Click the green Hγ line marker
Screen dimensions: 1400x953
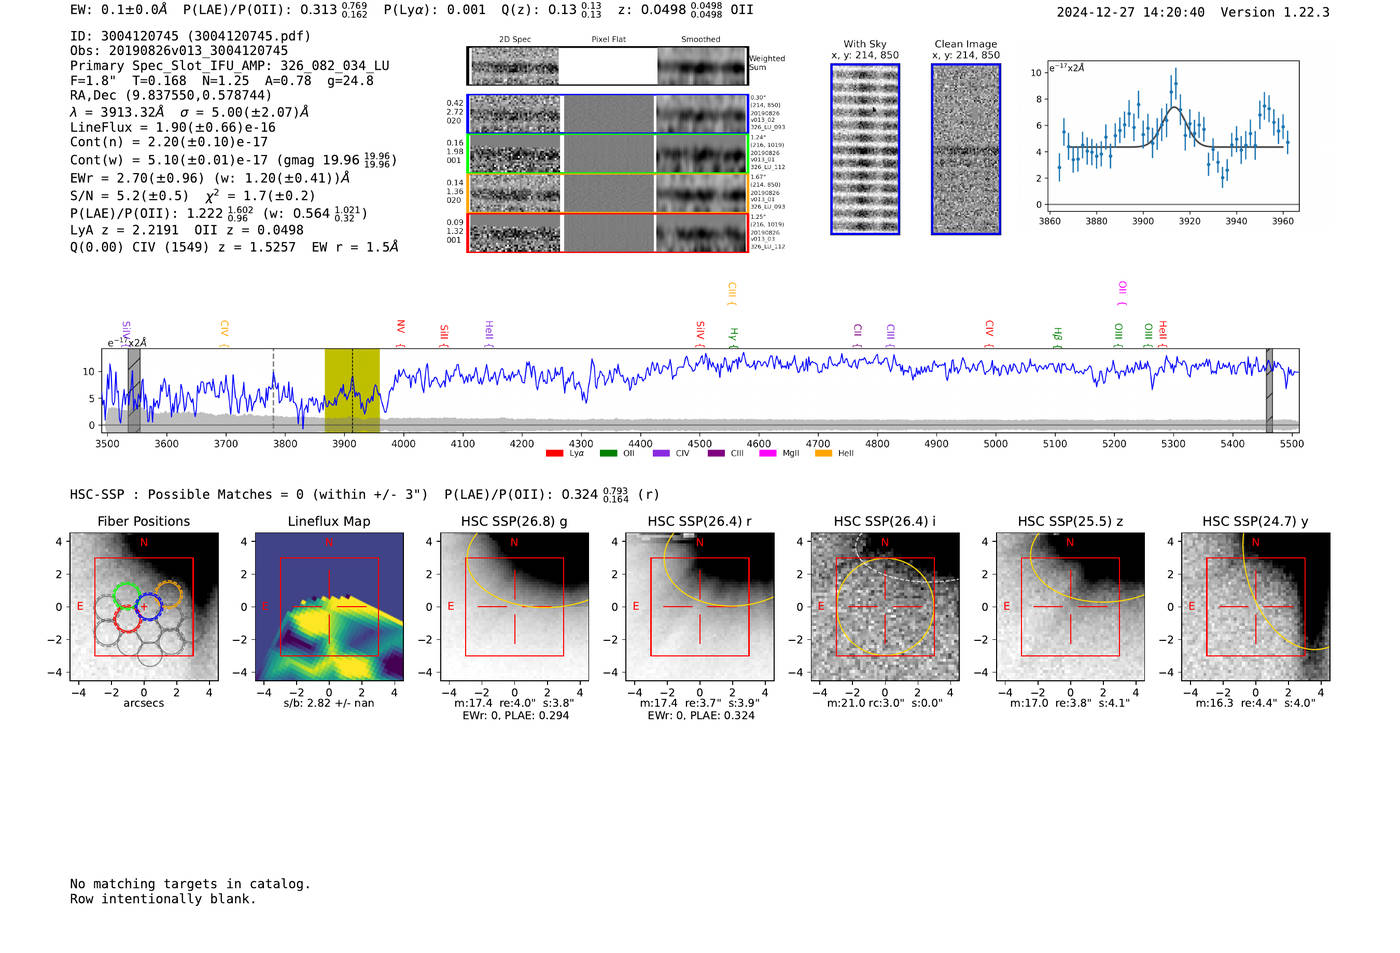point(733,338)
